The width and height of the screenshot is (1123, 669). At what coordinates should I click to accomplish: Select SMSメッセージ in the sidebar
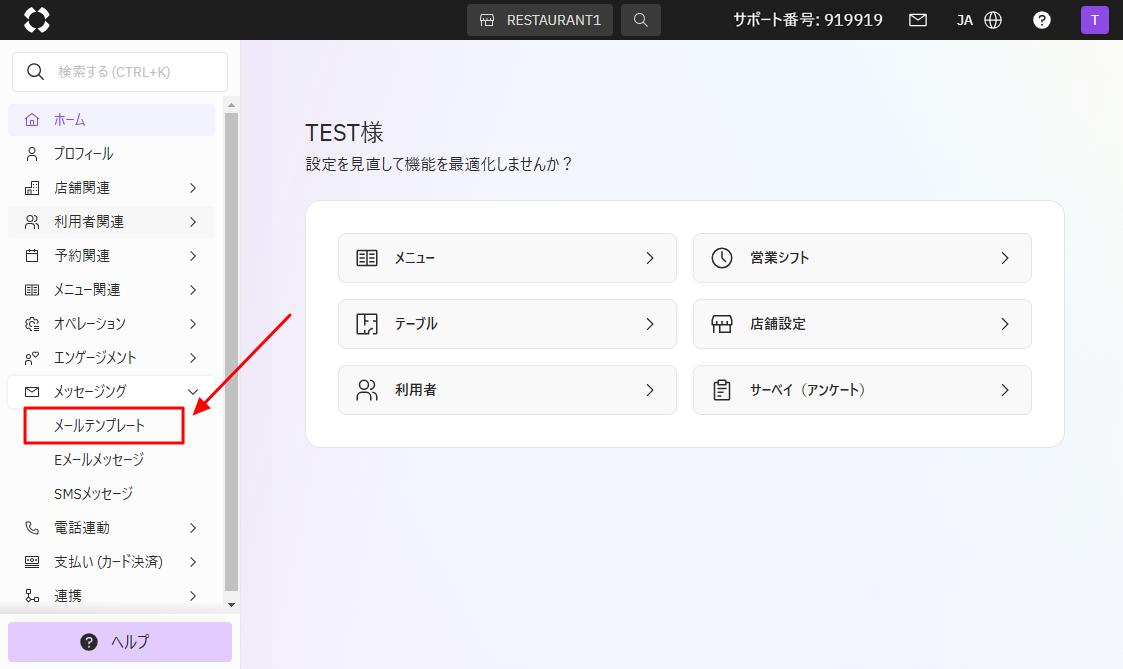pyautogui.click(x=94, y=494)
